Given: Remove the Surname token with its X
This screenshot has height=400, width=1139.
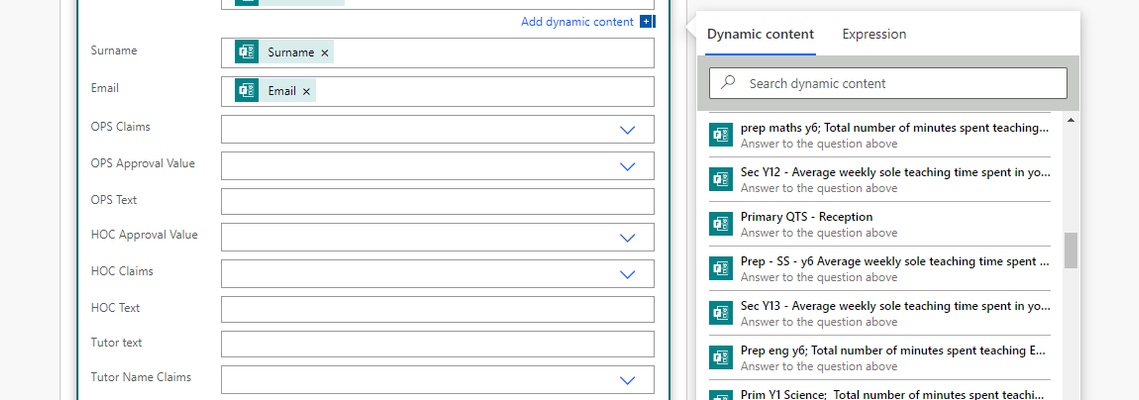Looking at the screenshot, I should coord(325,53).
